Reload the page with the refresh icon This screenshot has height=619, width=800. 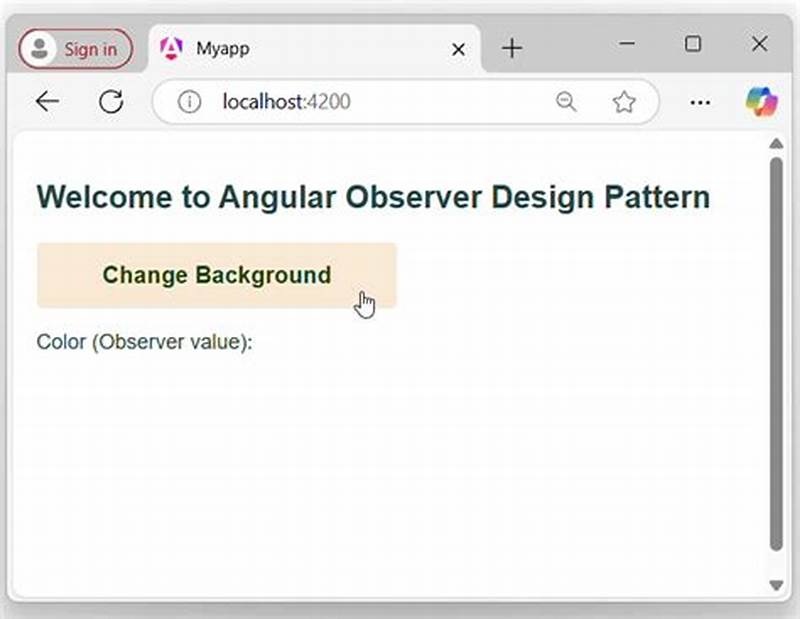pos(111,101)
